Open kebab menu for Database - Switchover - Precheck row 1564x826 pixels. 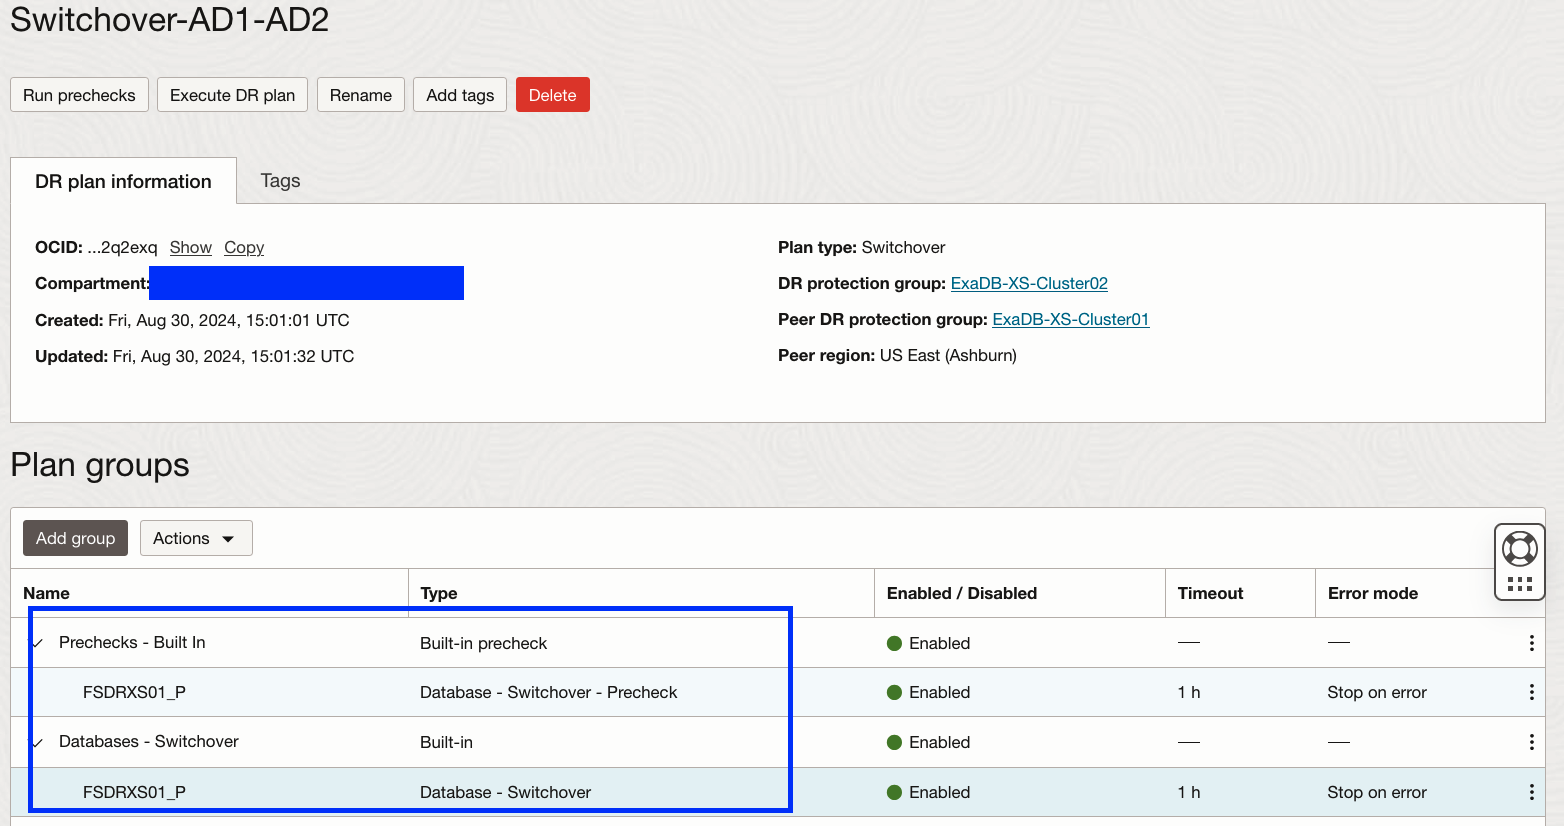coord(1531,692)
